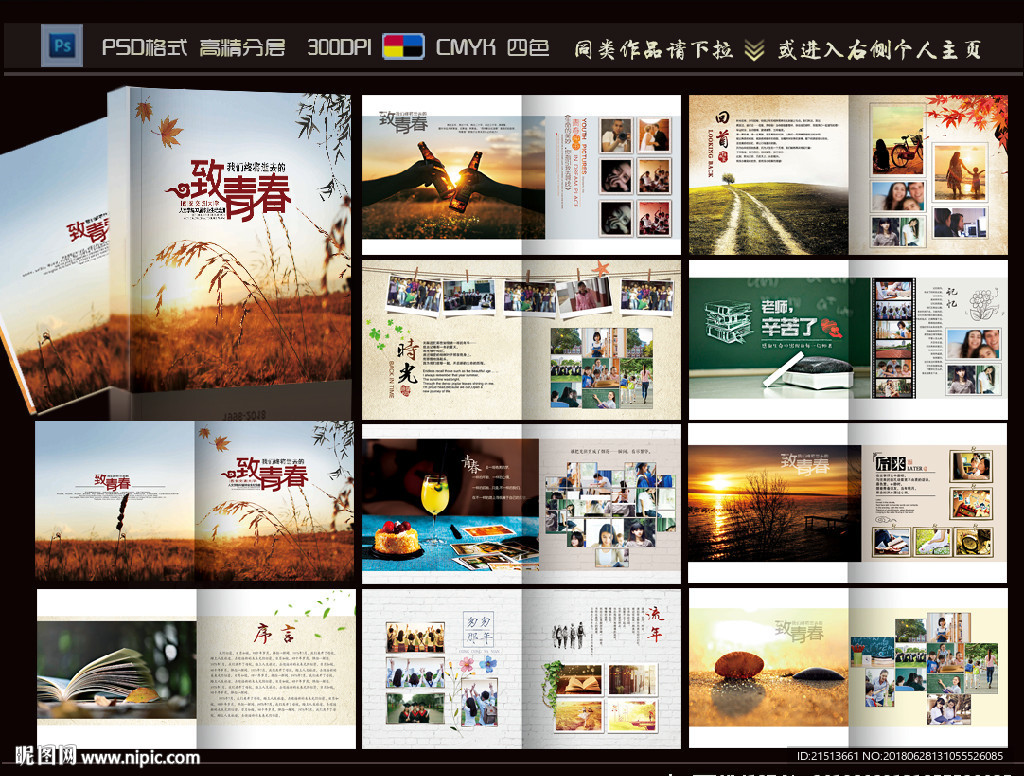Click the 300DPI header text
The width and height of the screenshot is (1024, 776).
(x=339, y=48)
